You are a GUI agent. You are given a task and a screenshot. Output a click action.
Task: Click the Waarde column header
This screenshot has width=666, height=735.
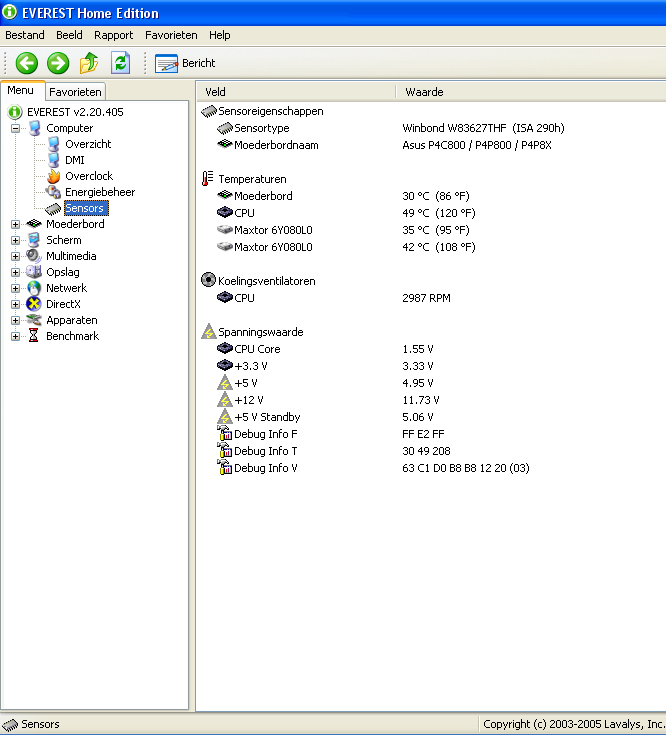point(531,92)
